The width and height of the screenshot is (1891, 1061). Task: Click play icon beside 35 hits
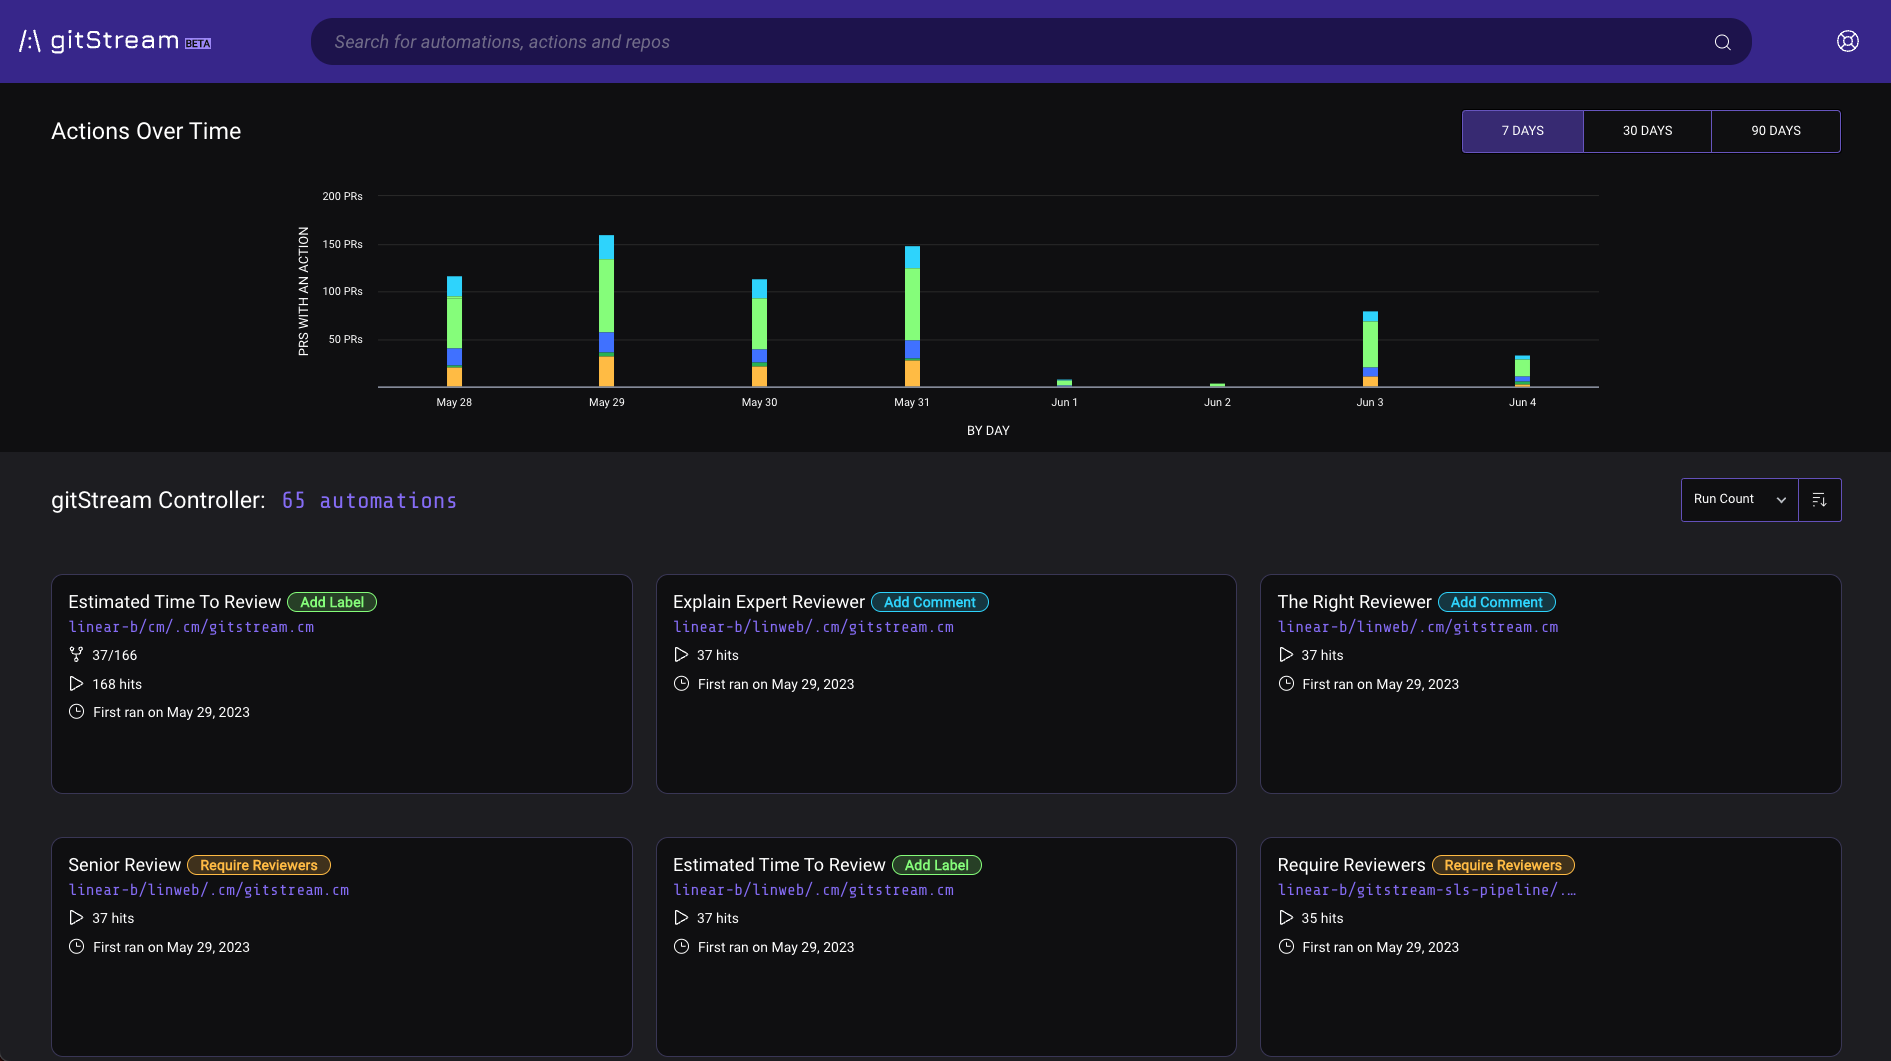pyautogui.click(x=1286, y=918)
